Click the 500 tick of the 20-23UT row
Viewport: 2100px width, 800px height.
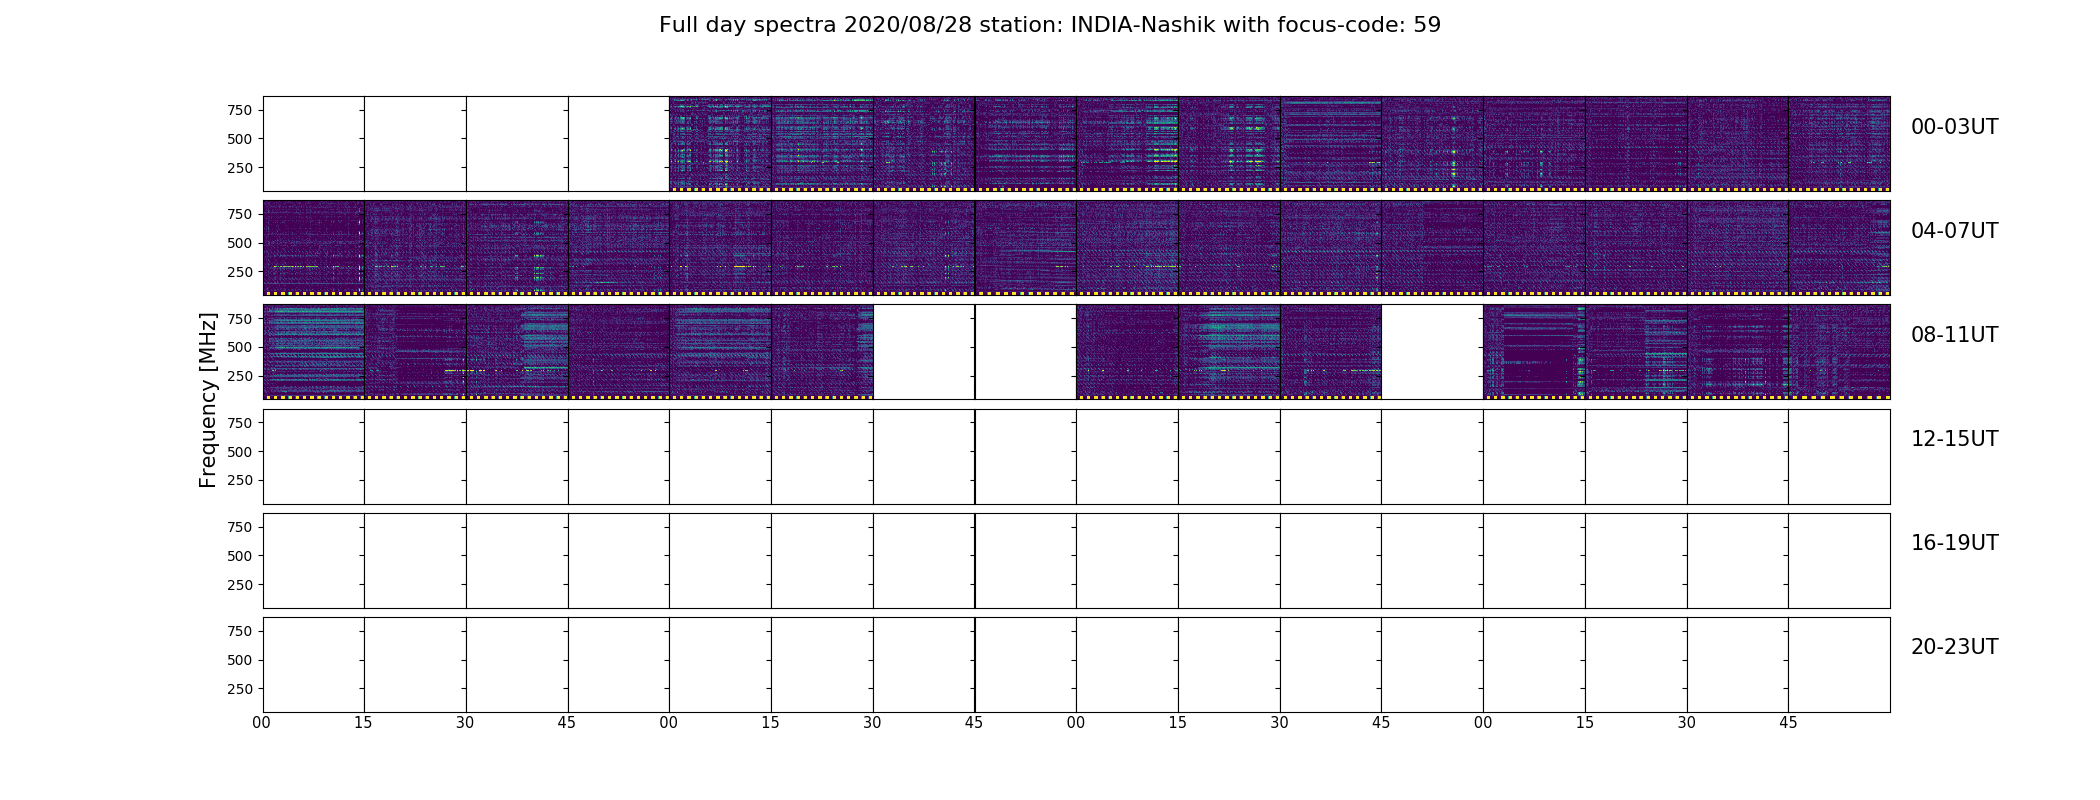pyautogui.click(x=240, y=660)
